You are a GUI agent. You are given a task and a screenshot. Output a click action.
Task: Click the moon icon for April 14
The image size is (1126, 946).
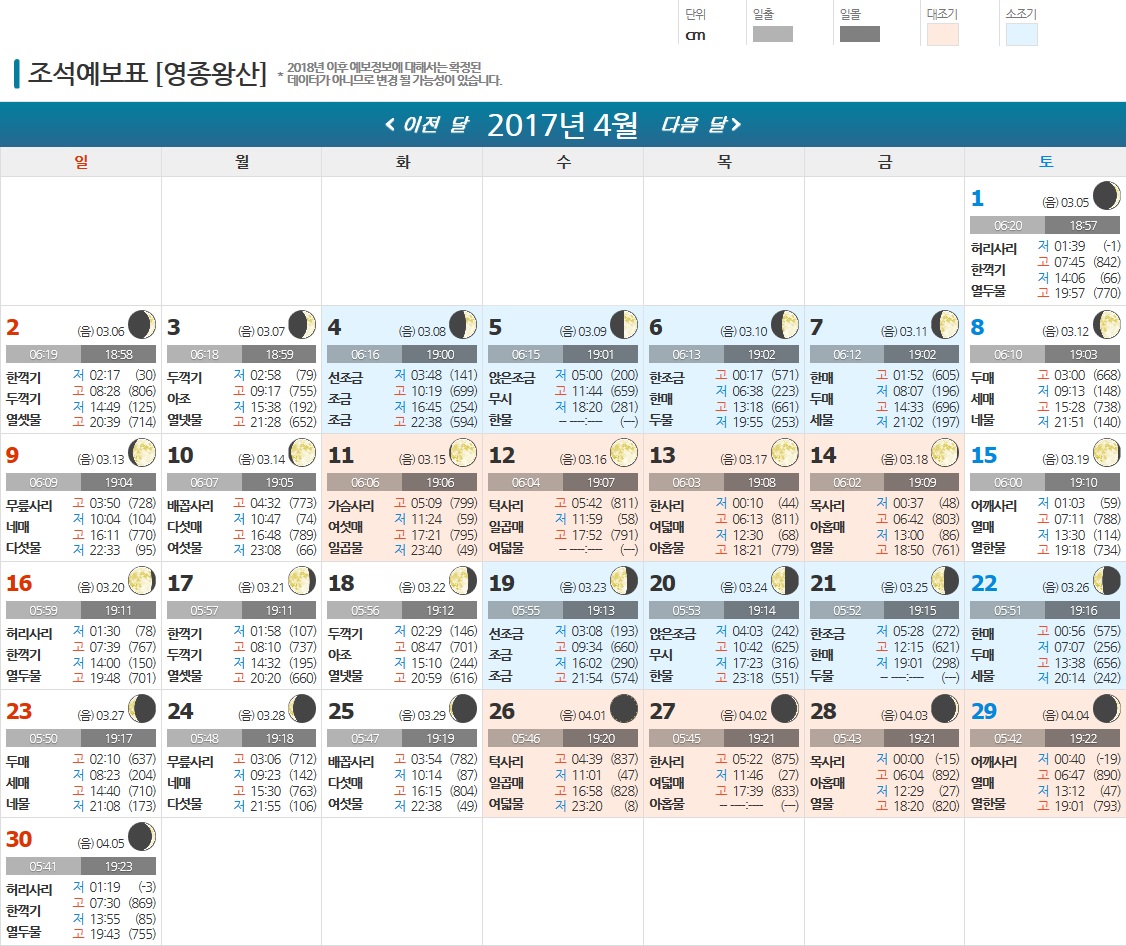[945, 453]
